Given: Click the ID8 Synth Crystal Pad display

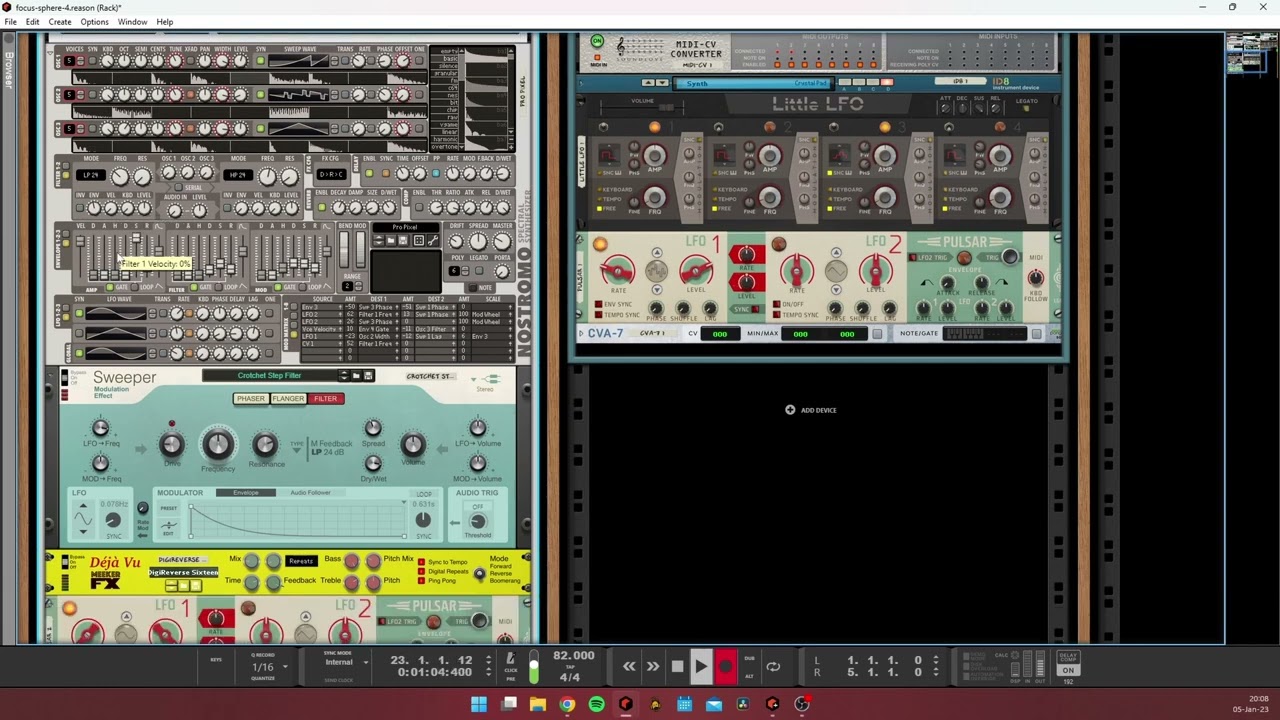Looking at the screenshot, I should (756, 84).
